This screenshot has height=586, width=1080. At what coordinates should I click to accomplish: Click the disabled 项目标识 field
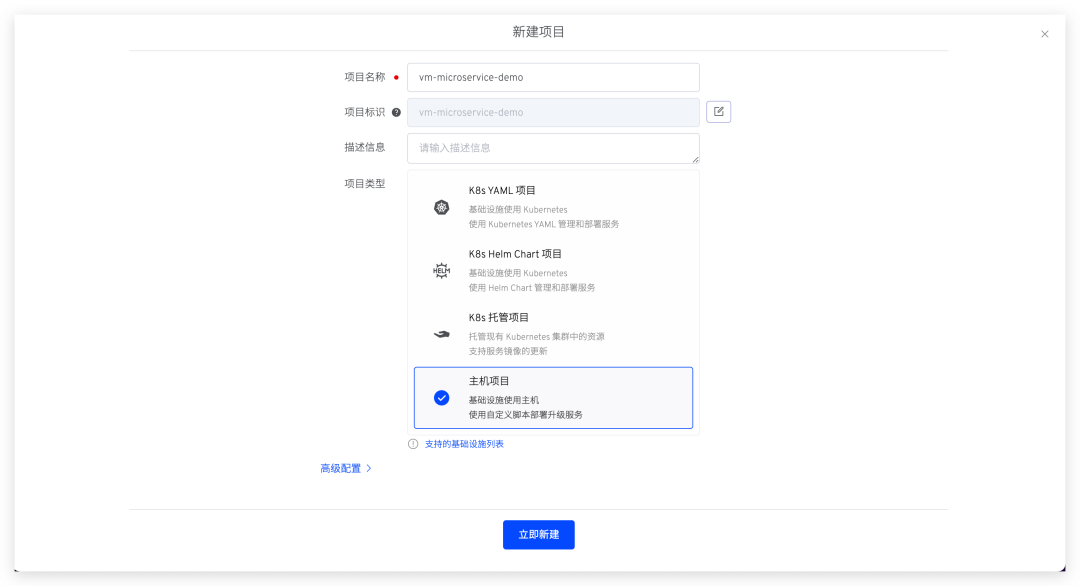[553, 112]
